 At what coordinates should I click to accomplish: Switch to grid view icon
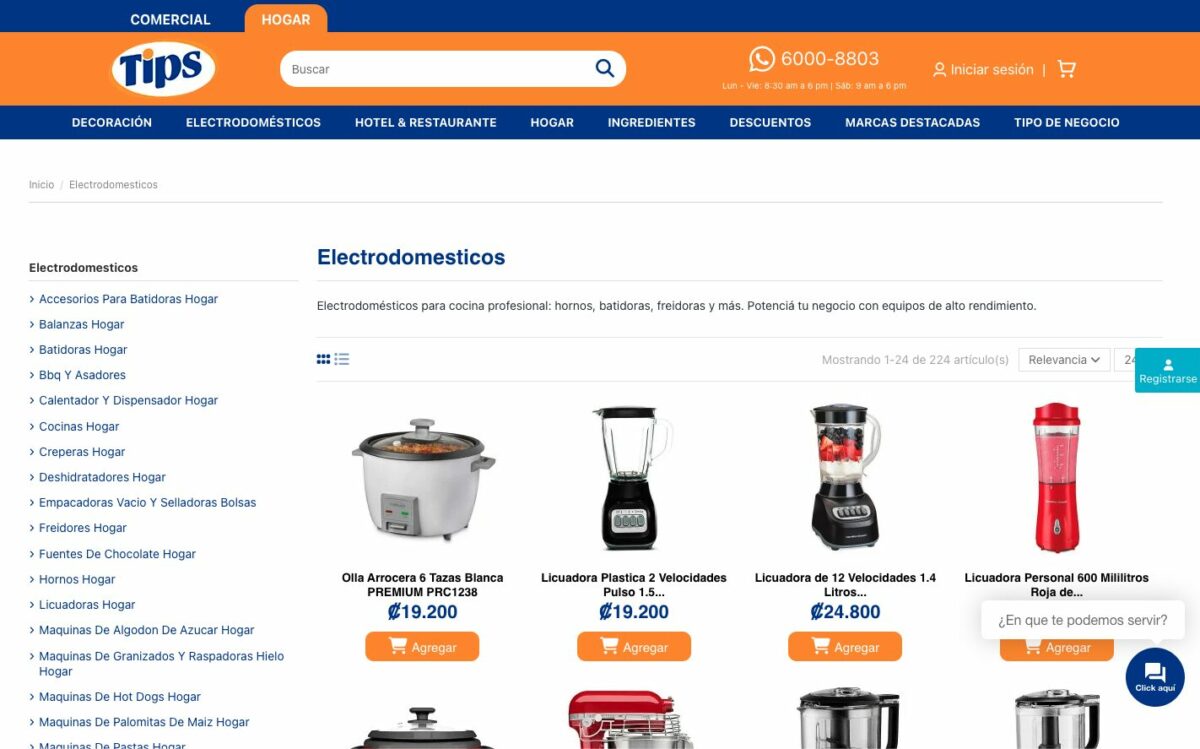coord(323,359)
